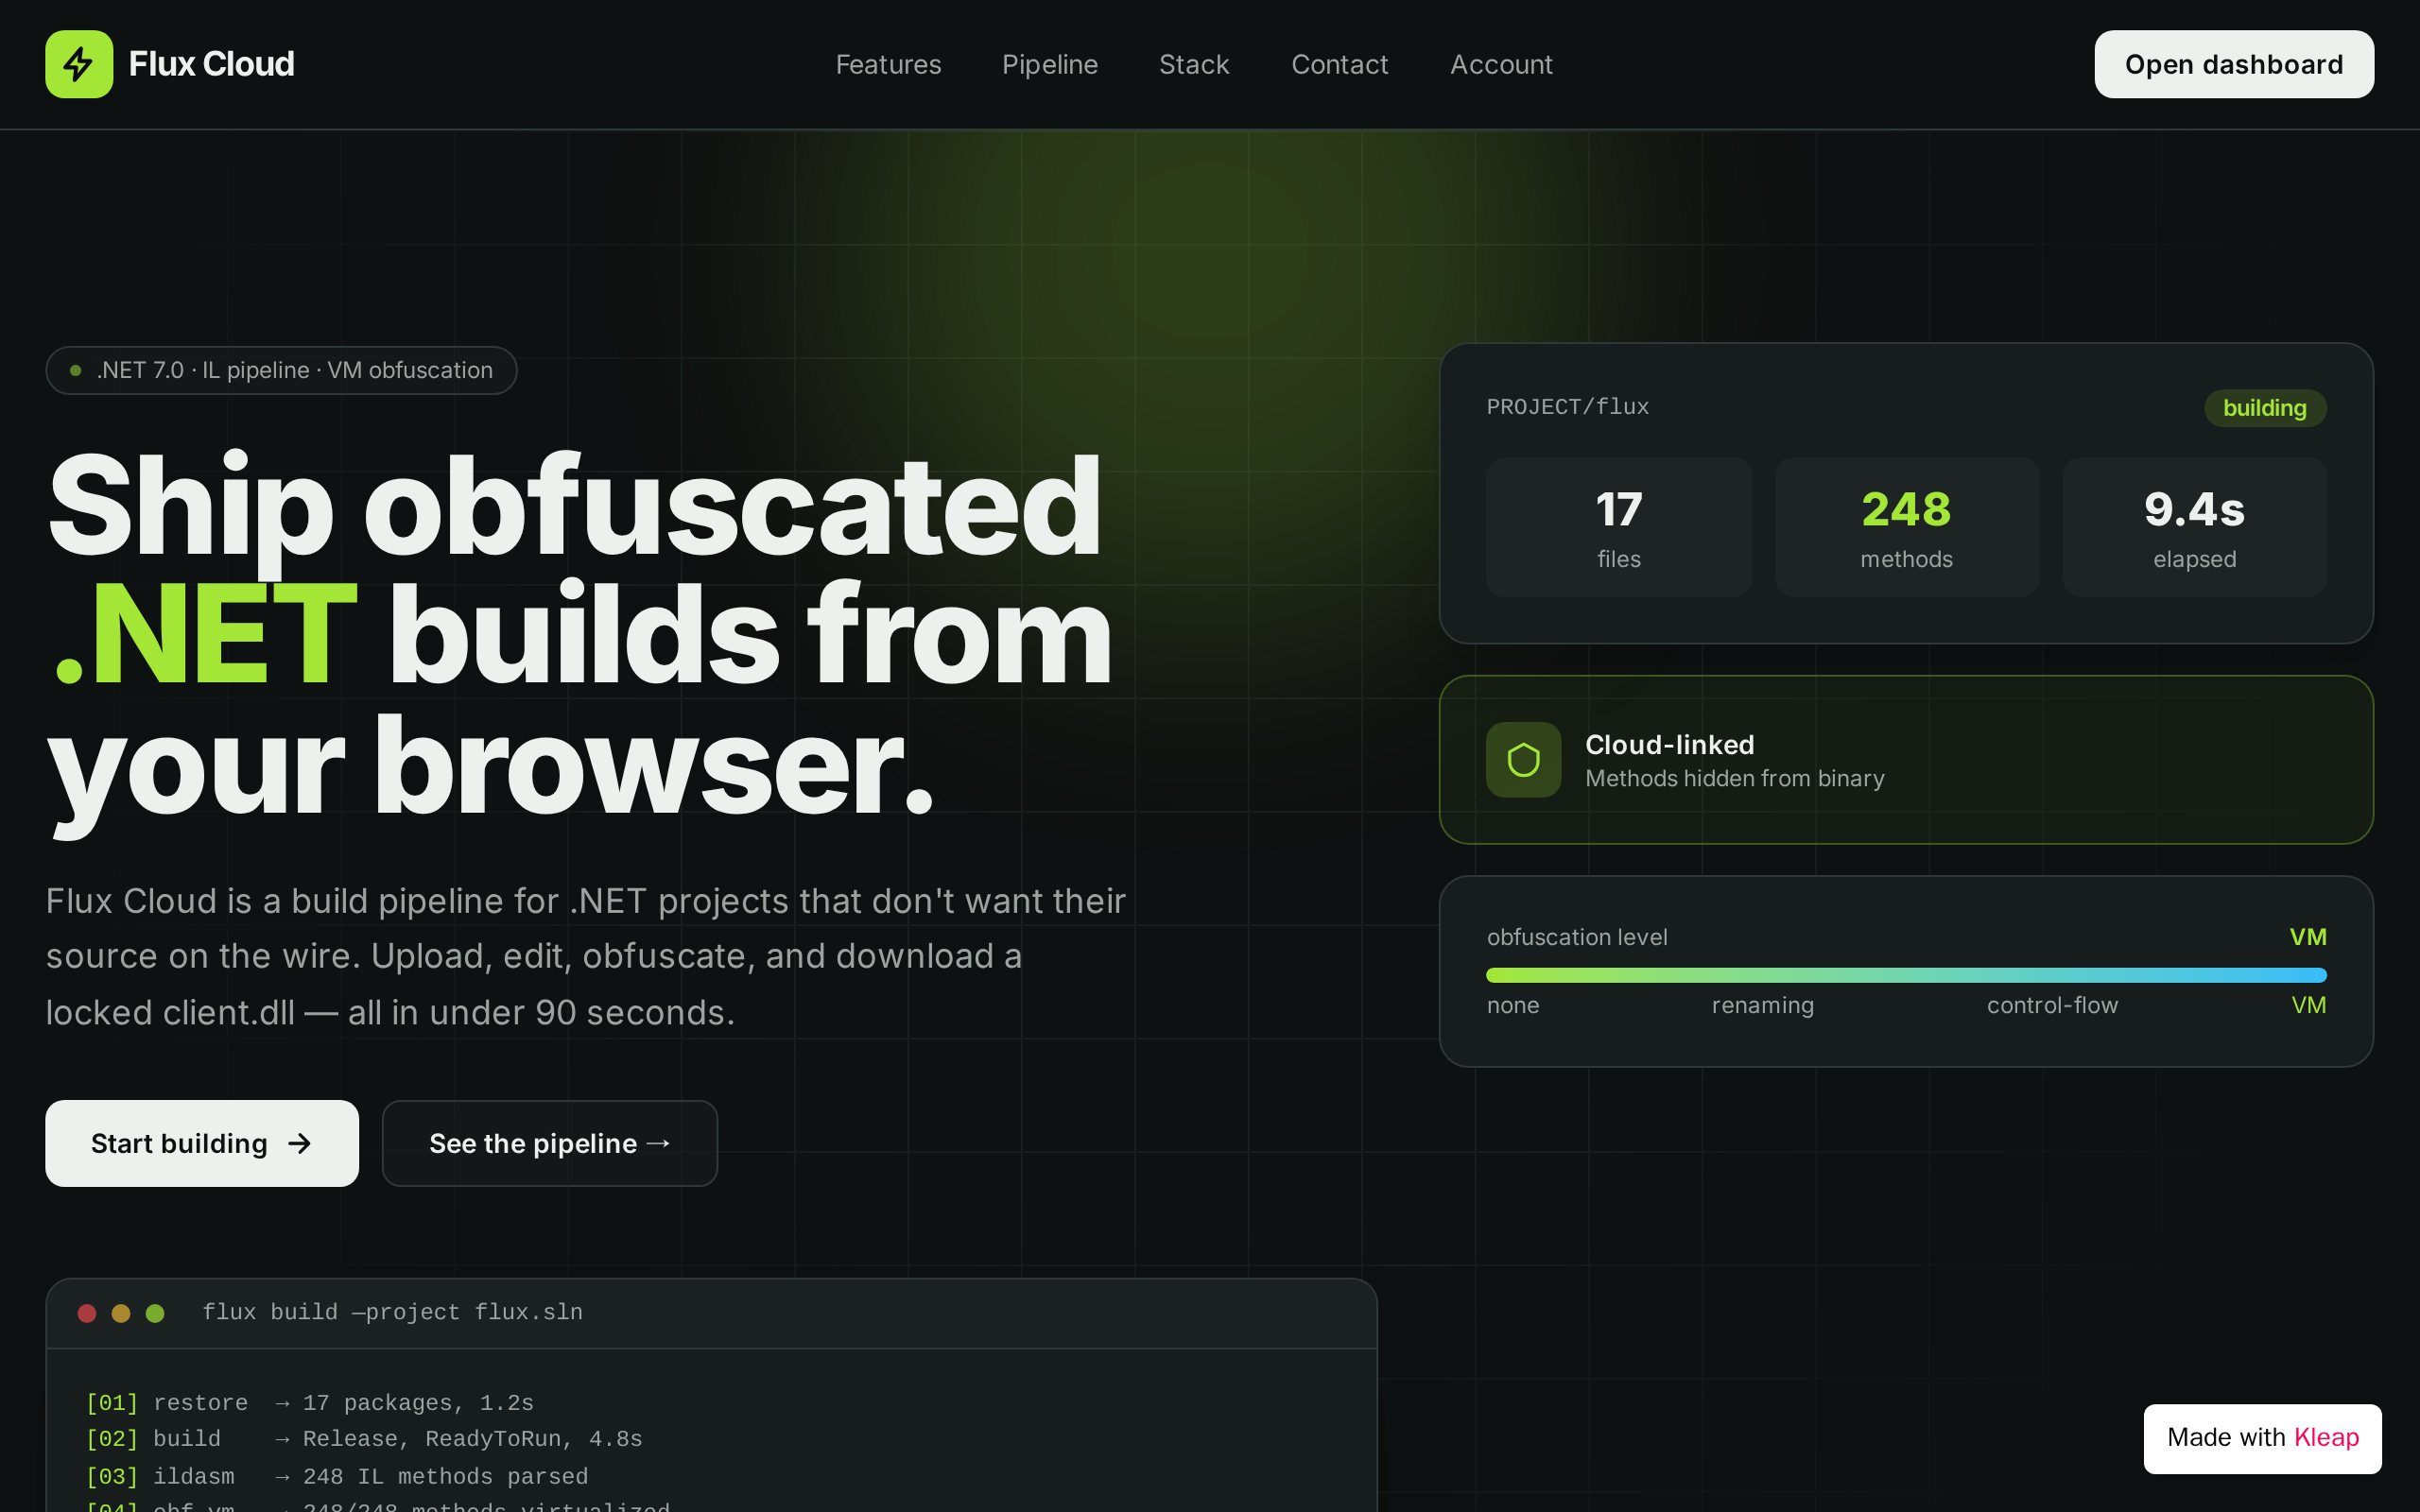This screenshot has height=1512, width=2420.
Task: Go to the Pipeline nav link
Action: pyautogui.click(x=1050, y=64)
